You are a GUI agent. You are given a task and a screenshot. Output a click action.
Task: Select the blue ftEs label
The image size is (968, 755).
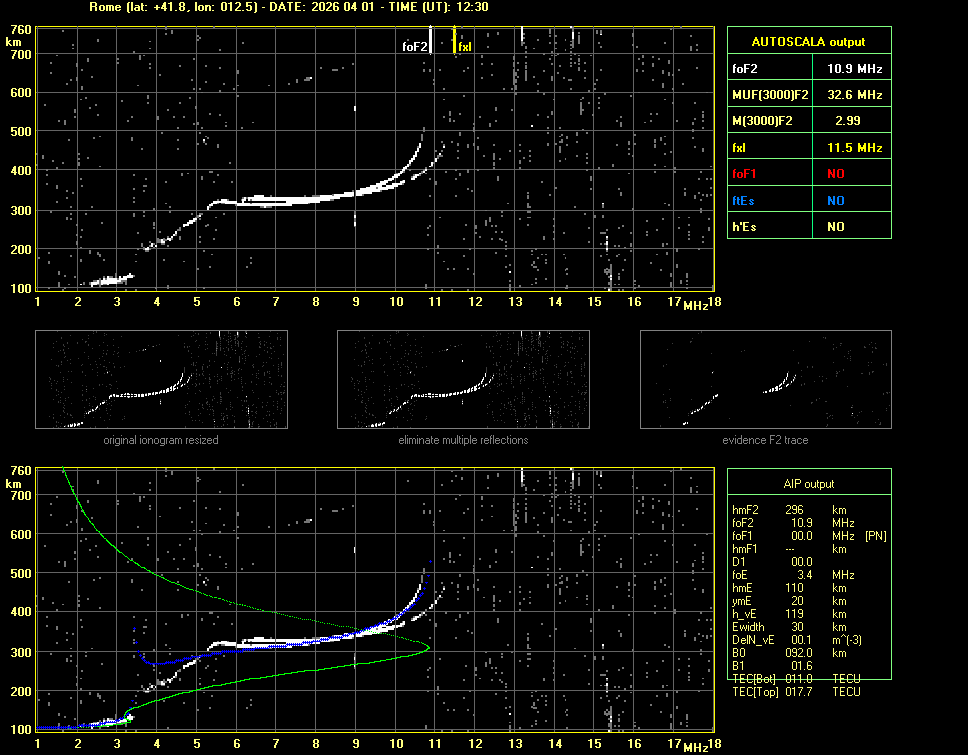pyautogui.click(x=743, y=200)
